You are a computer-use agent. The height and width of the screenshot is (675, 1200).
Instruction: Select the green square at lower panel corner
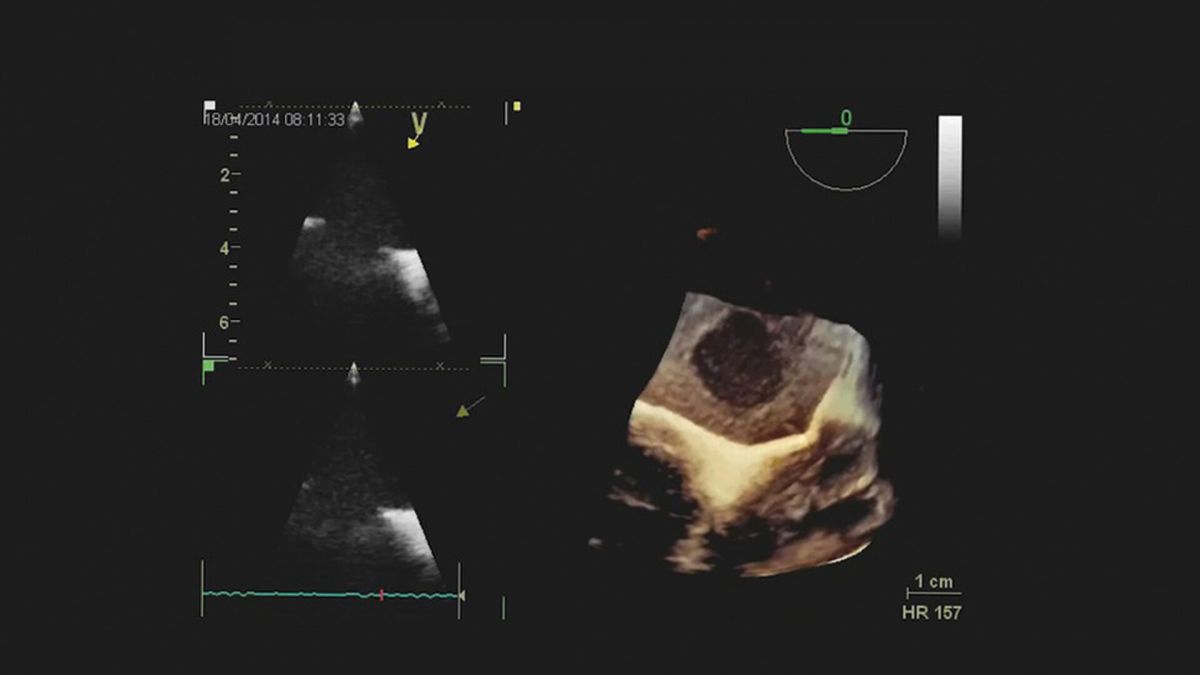209,367
